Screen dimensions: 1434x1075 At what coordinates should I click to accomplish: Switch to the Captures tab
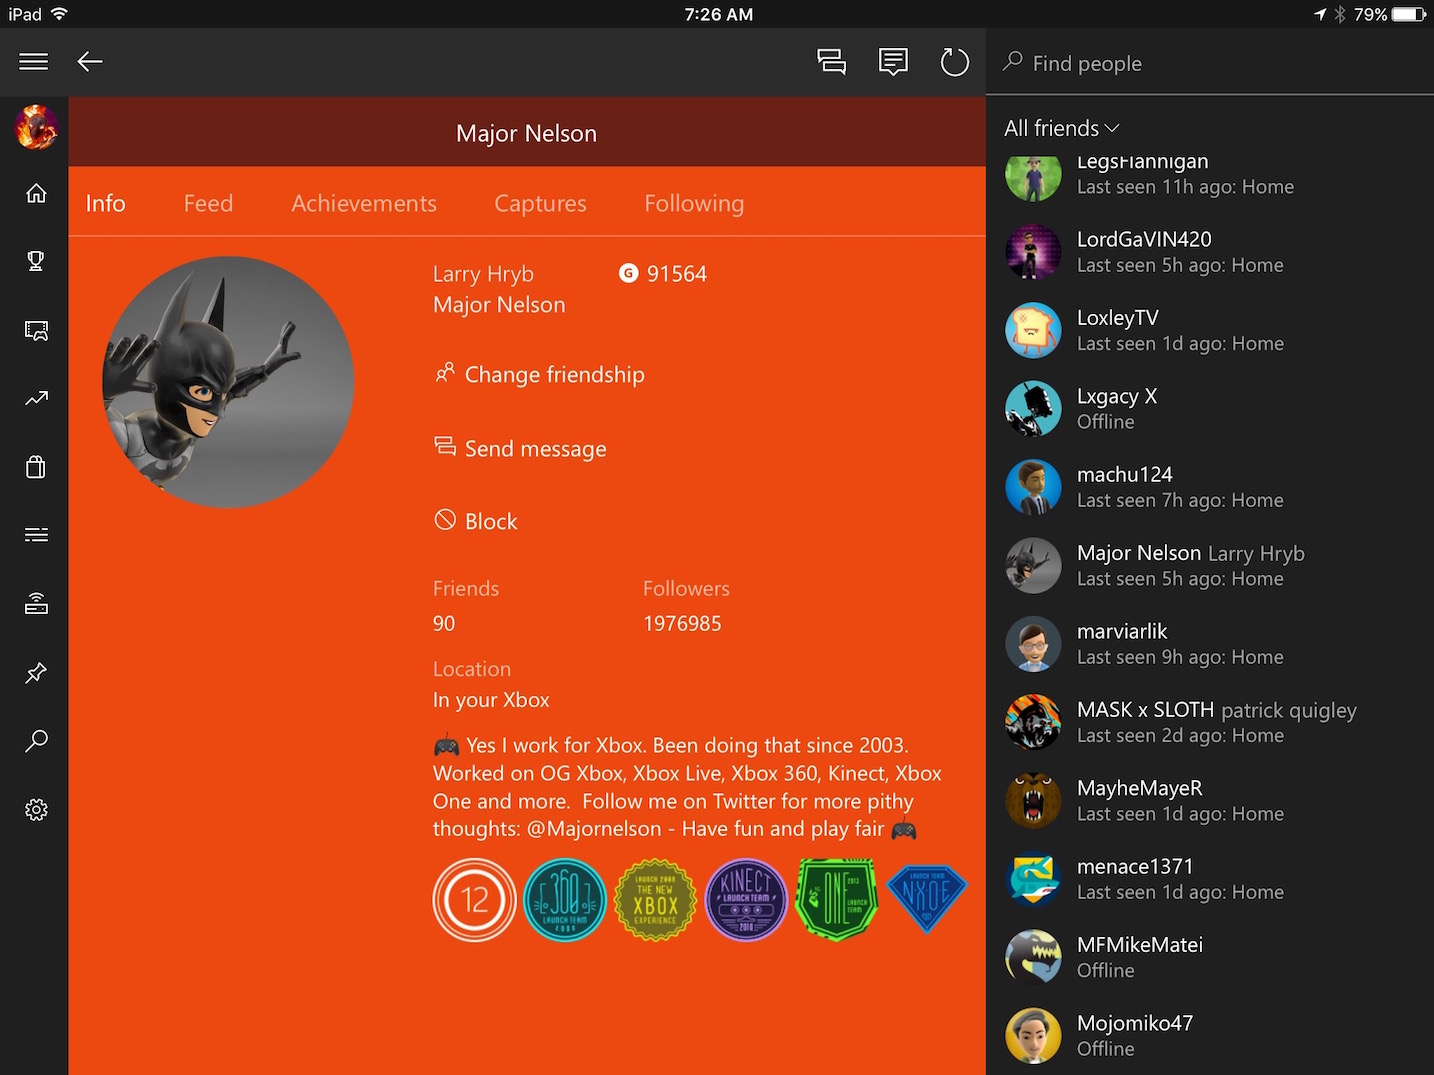tap(540, 203)
